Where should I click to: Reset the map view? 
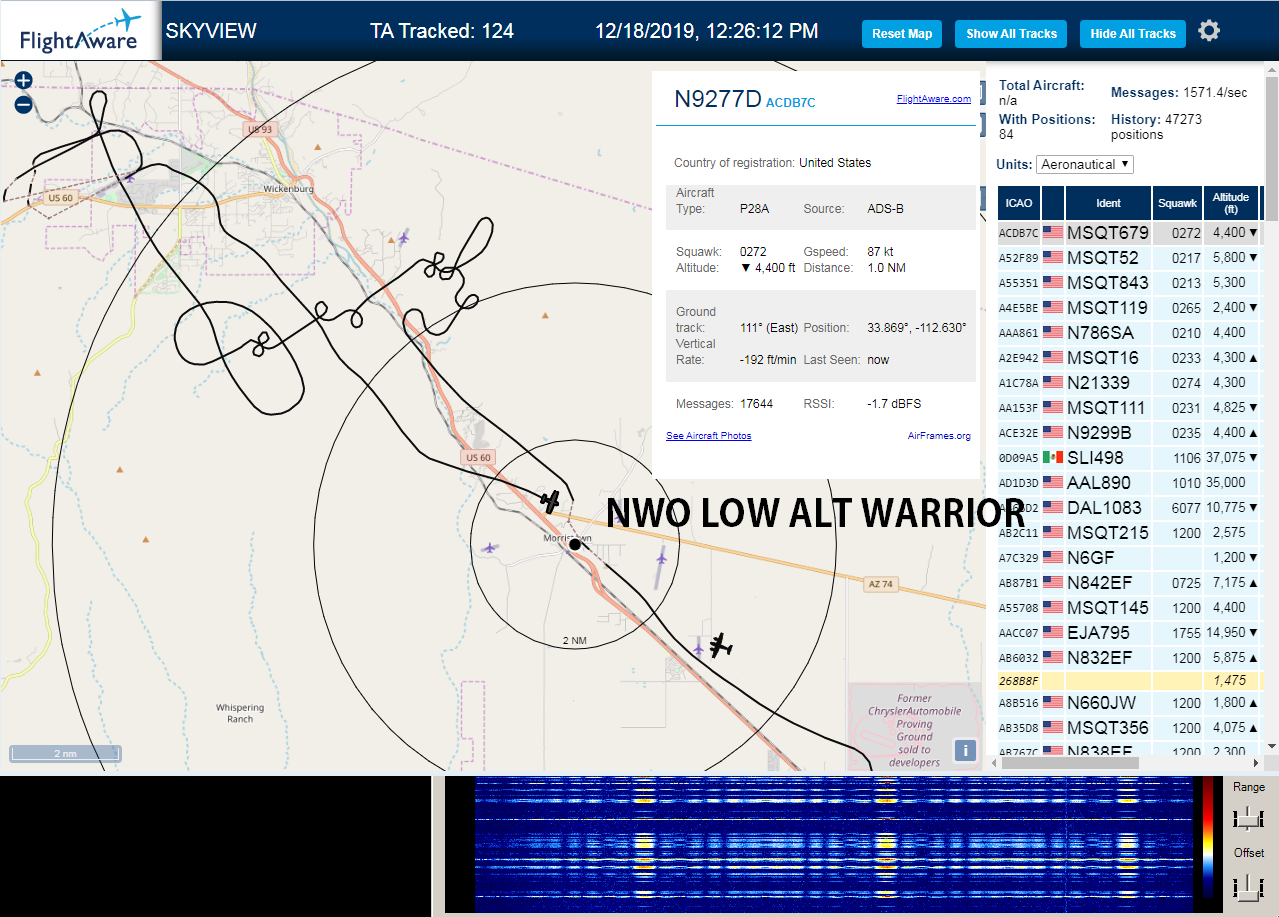pyautogui.click(x=902, y=33)
